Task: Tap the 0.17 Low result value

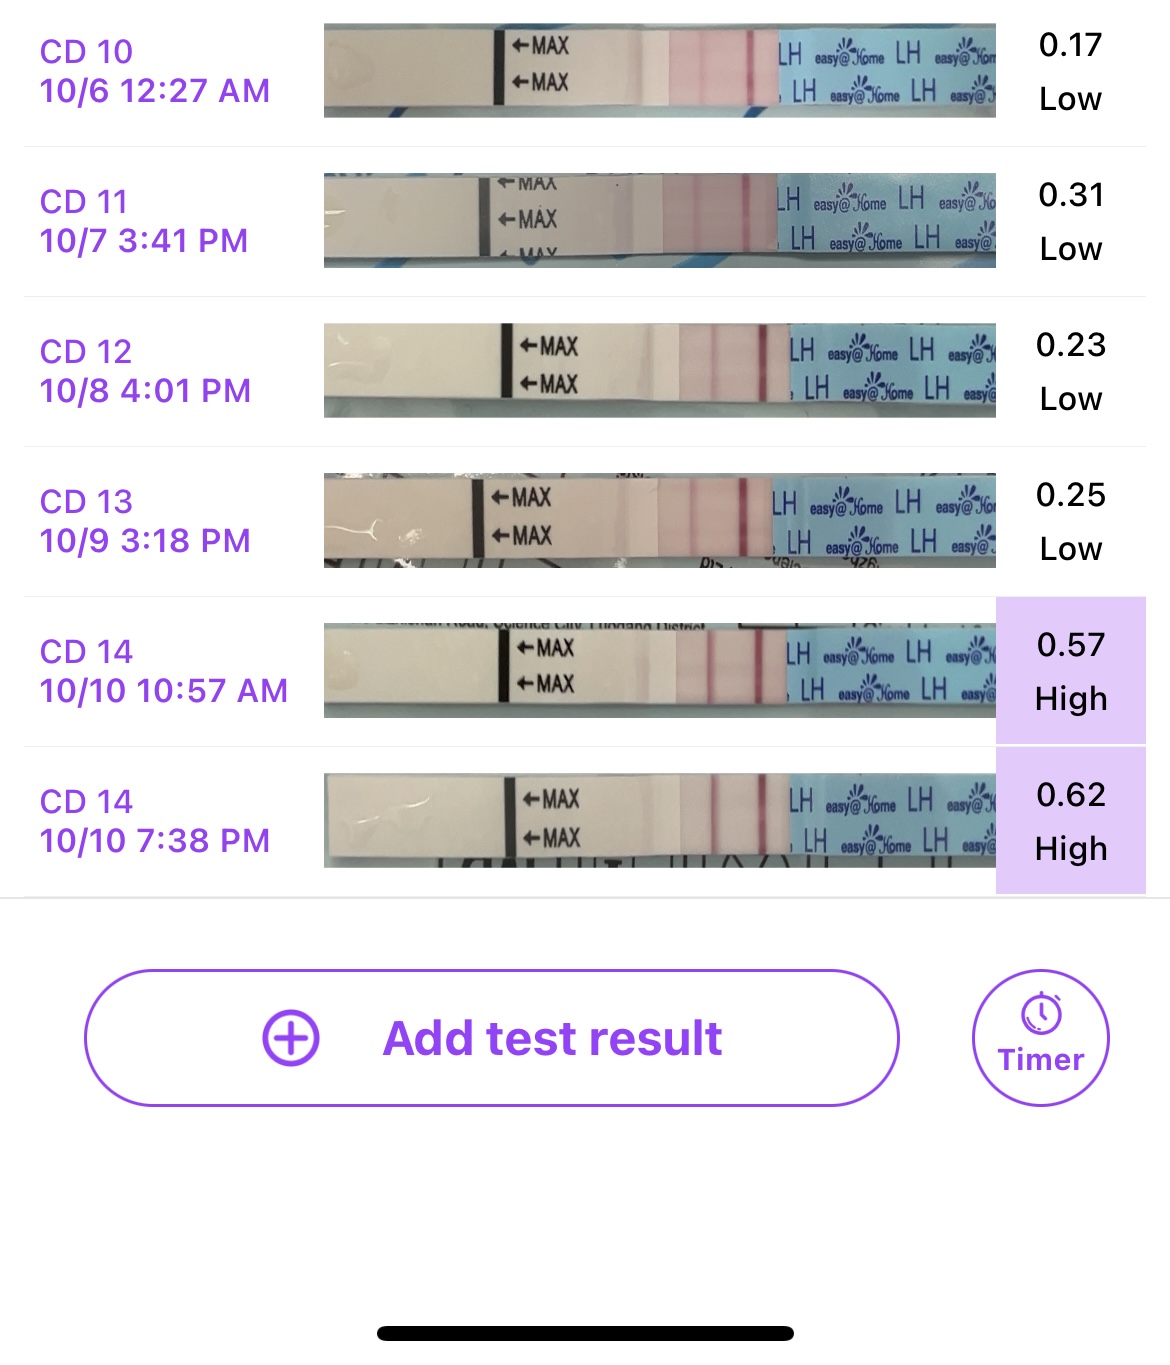Action: pos(1071,71)
